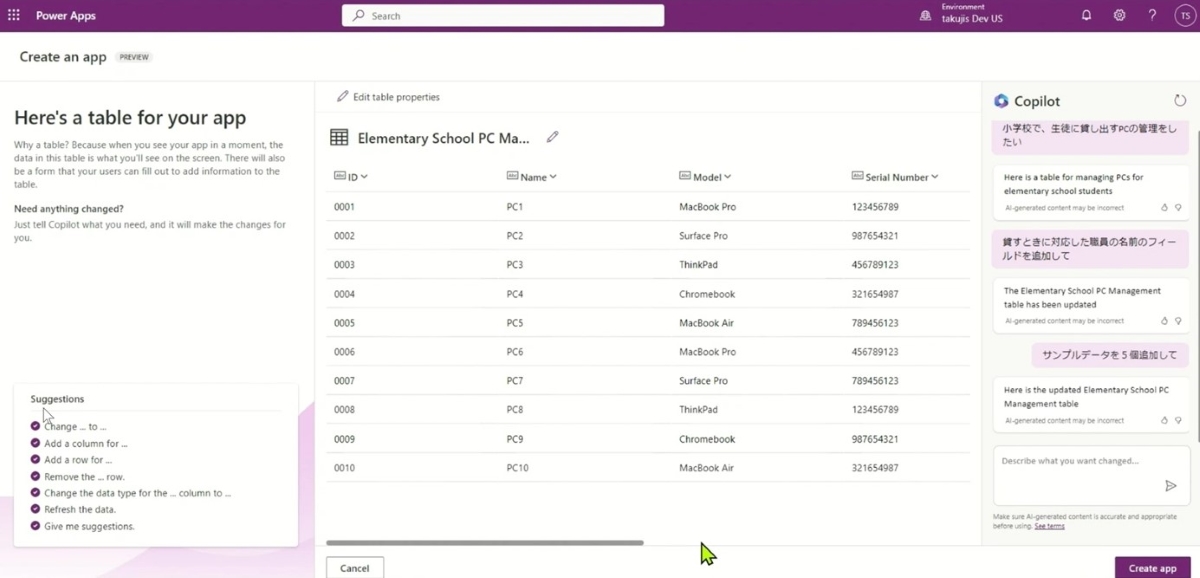Click the Elementary School PC Ma... table title
The height and width of the screenshot is (578, 1200).
[x=444, y=138]
